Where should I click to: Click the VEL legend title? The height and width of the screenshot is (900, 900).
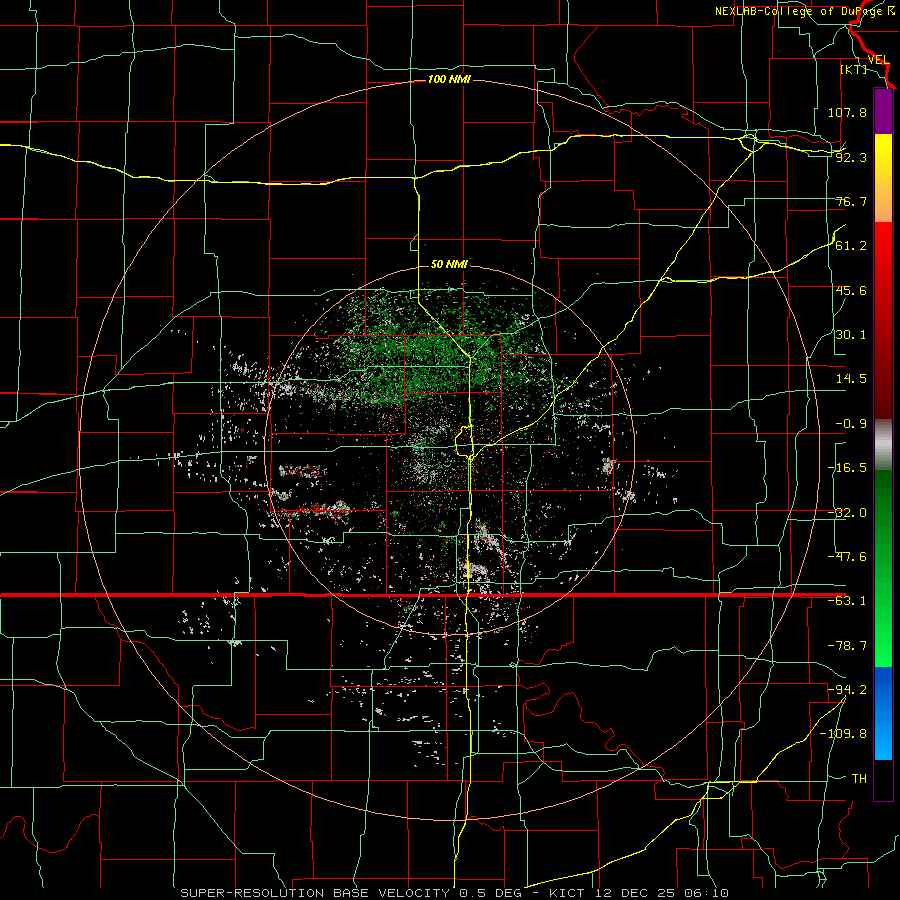pos(878,60)
